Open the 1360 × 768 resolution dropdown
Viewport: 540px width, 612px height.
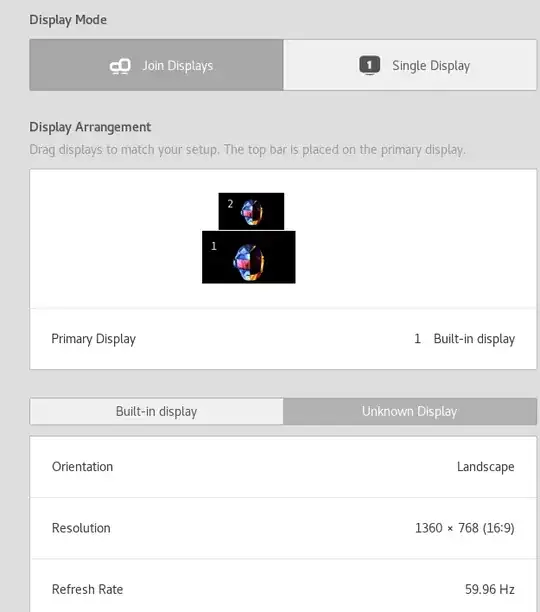pos(464,528)
